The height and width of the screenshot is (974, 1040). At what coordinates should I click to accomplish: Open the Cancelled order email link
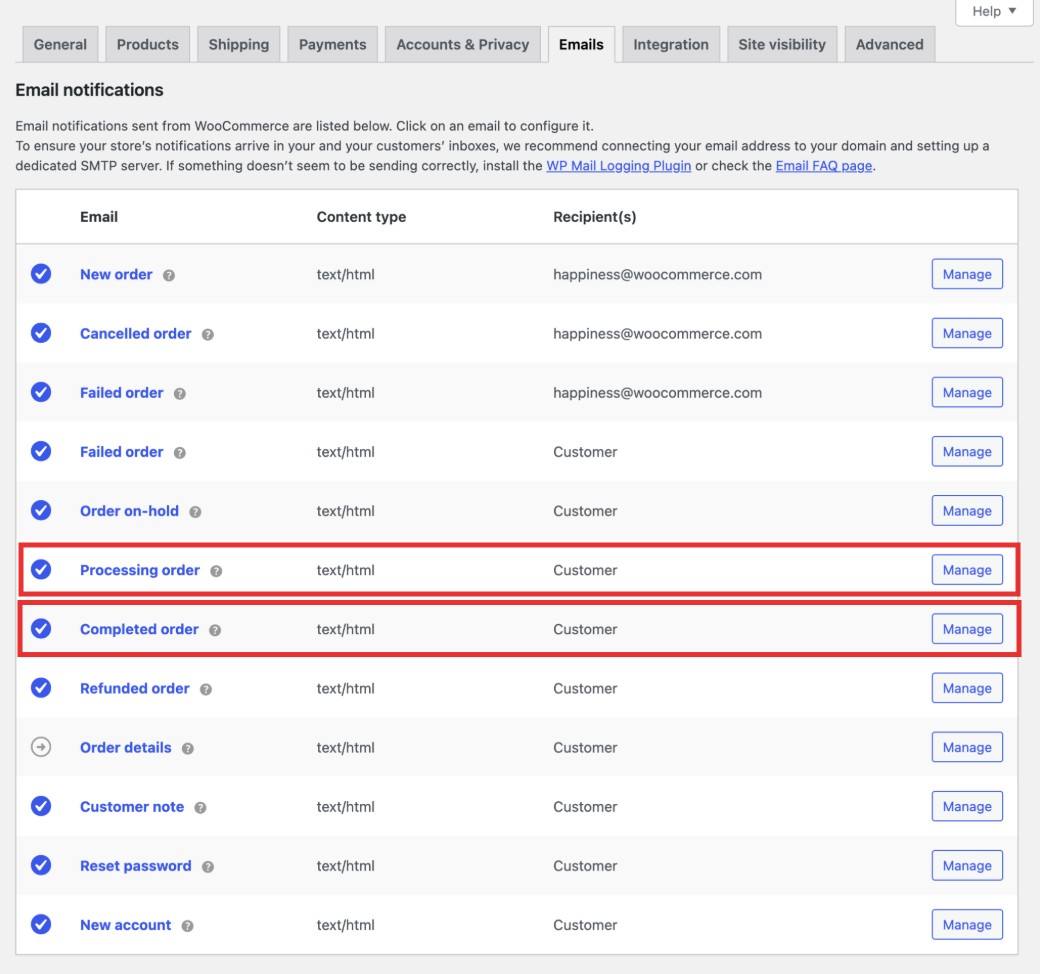(x=136, y=333)
